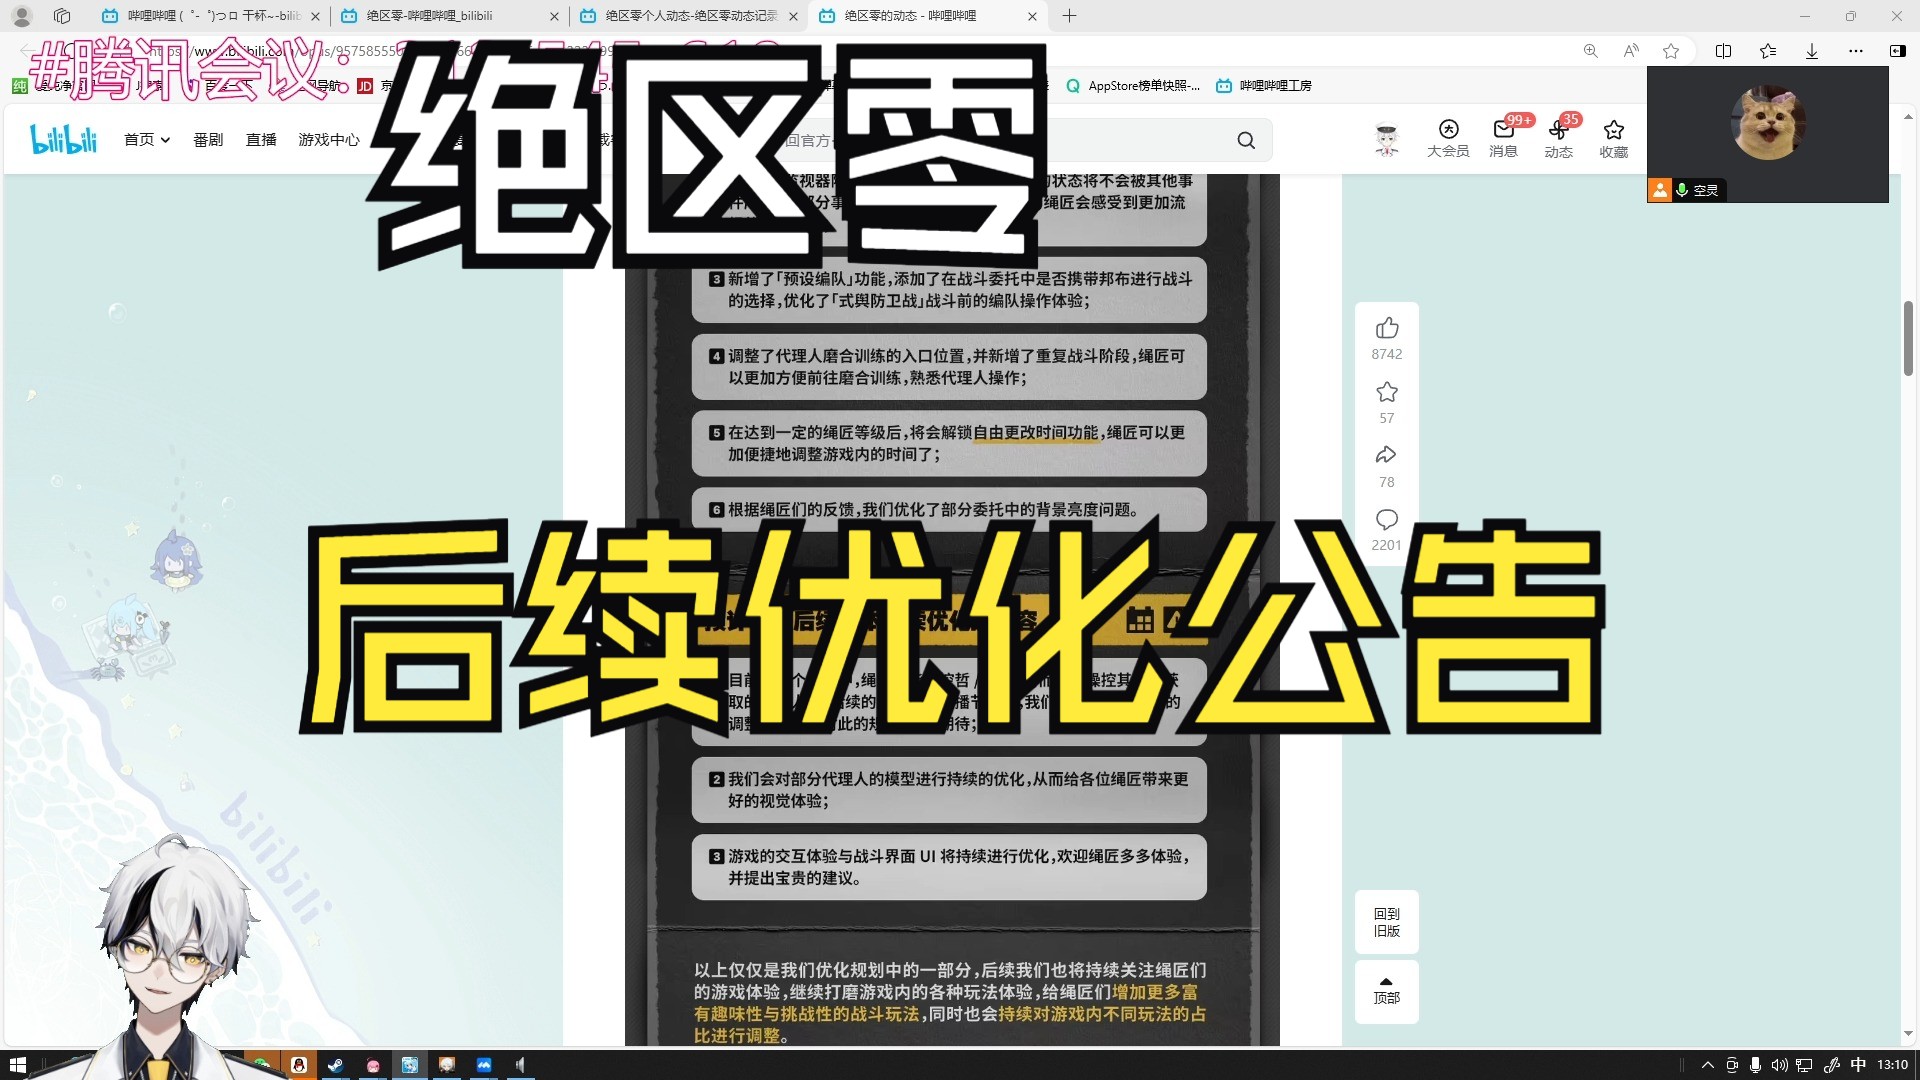Click announcement item 5 about 自由更改时间功能

click(x=949, y=443)
